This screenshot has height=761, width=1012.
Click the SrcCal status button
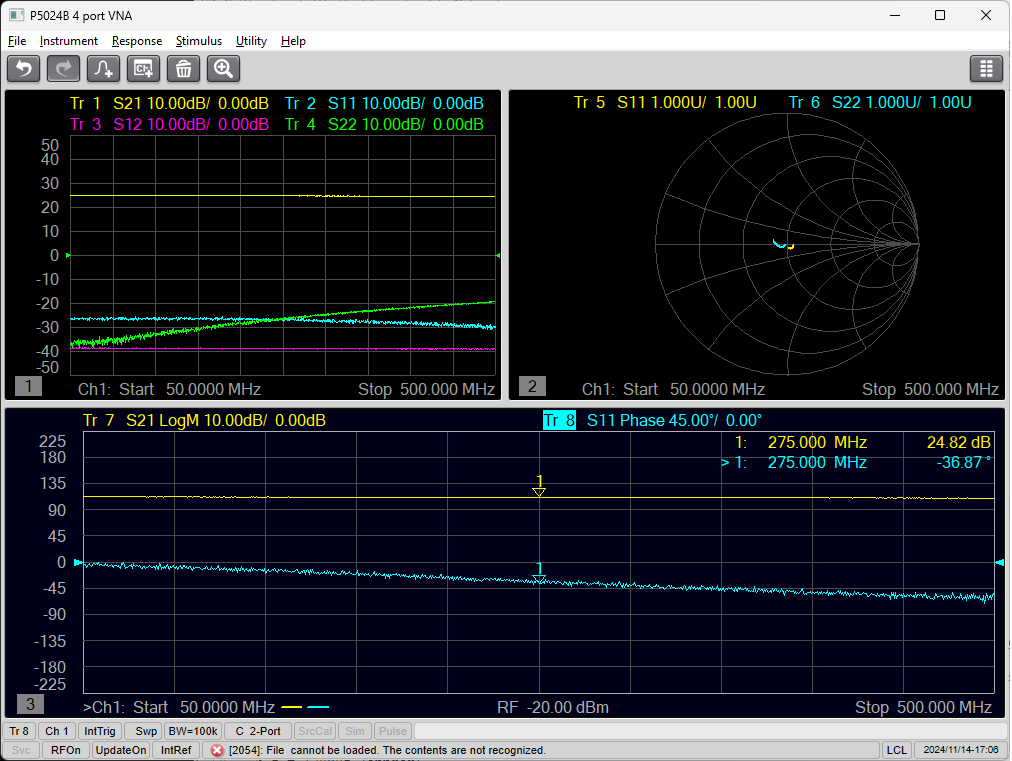pyautogui.click(x=315, y=731)
